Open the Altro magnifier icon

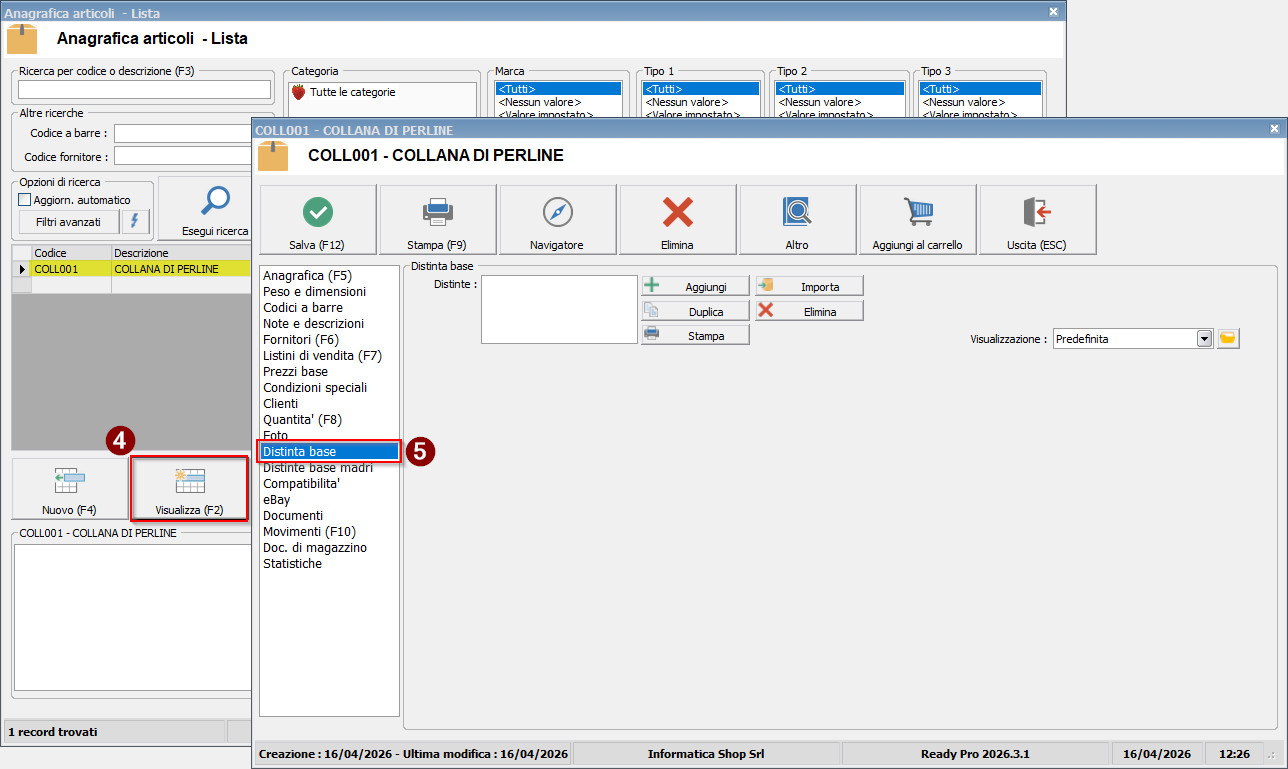797,211
